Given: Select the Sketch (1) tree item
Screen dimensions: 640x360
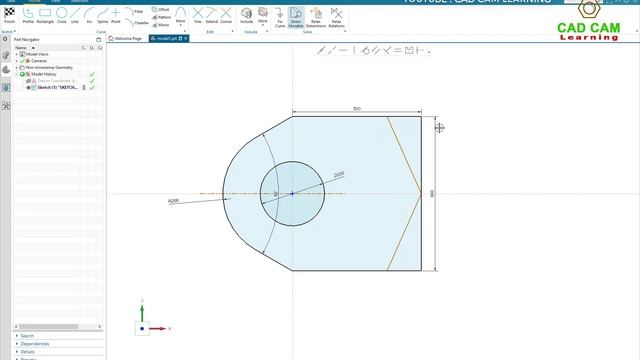Looking at the screenshot, I should pos(57,87).
